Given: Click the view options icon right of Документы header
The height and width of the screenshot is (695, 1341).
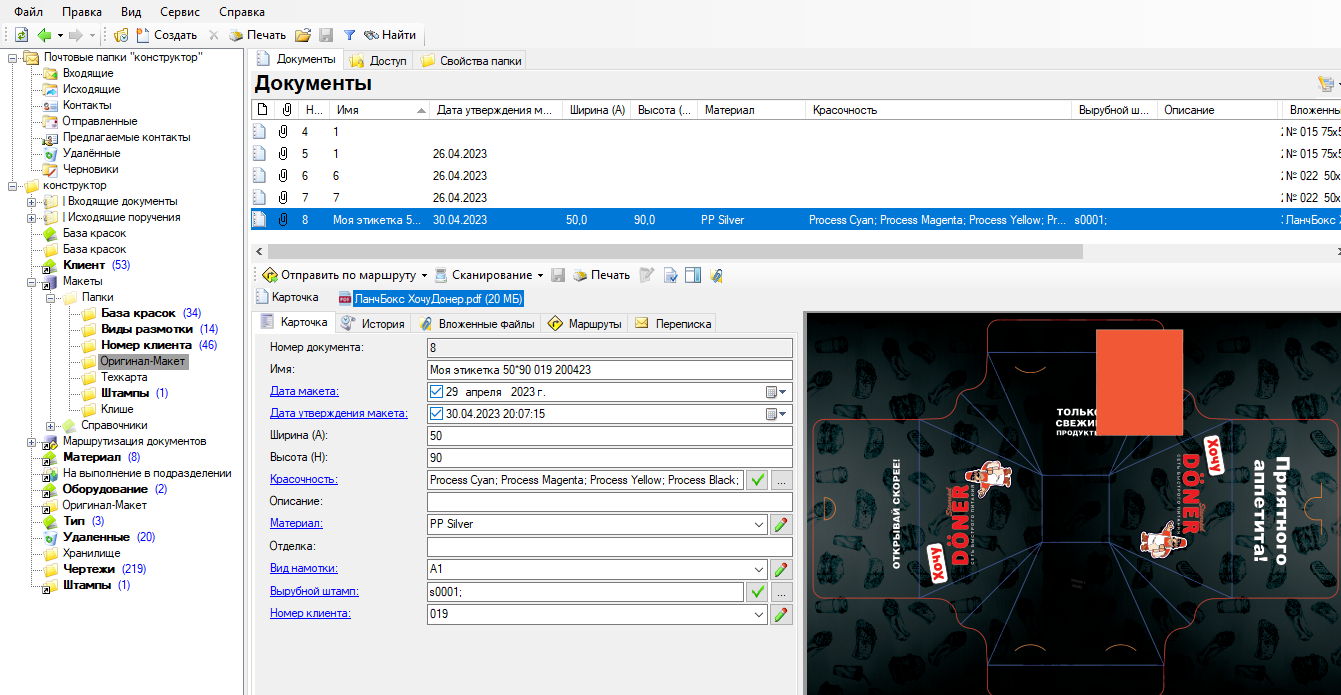Looking at the screenshot, I should pyautogui.click(x=1326, y=84).
